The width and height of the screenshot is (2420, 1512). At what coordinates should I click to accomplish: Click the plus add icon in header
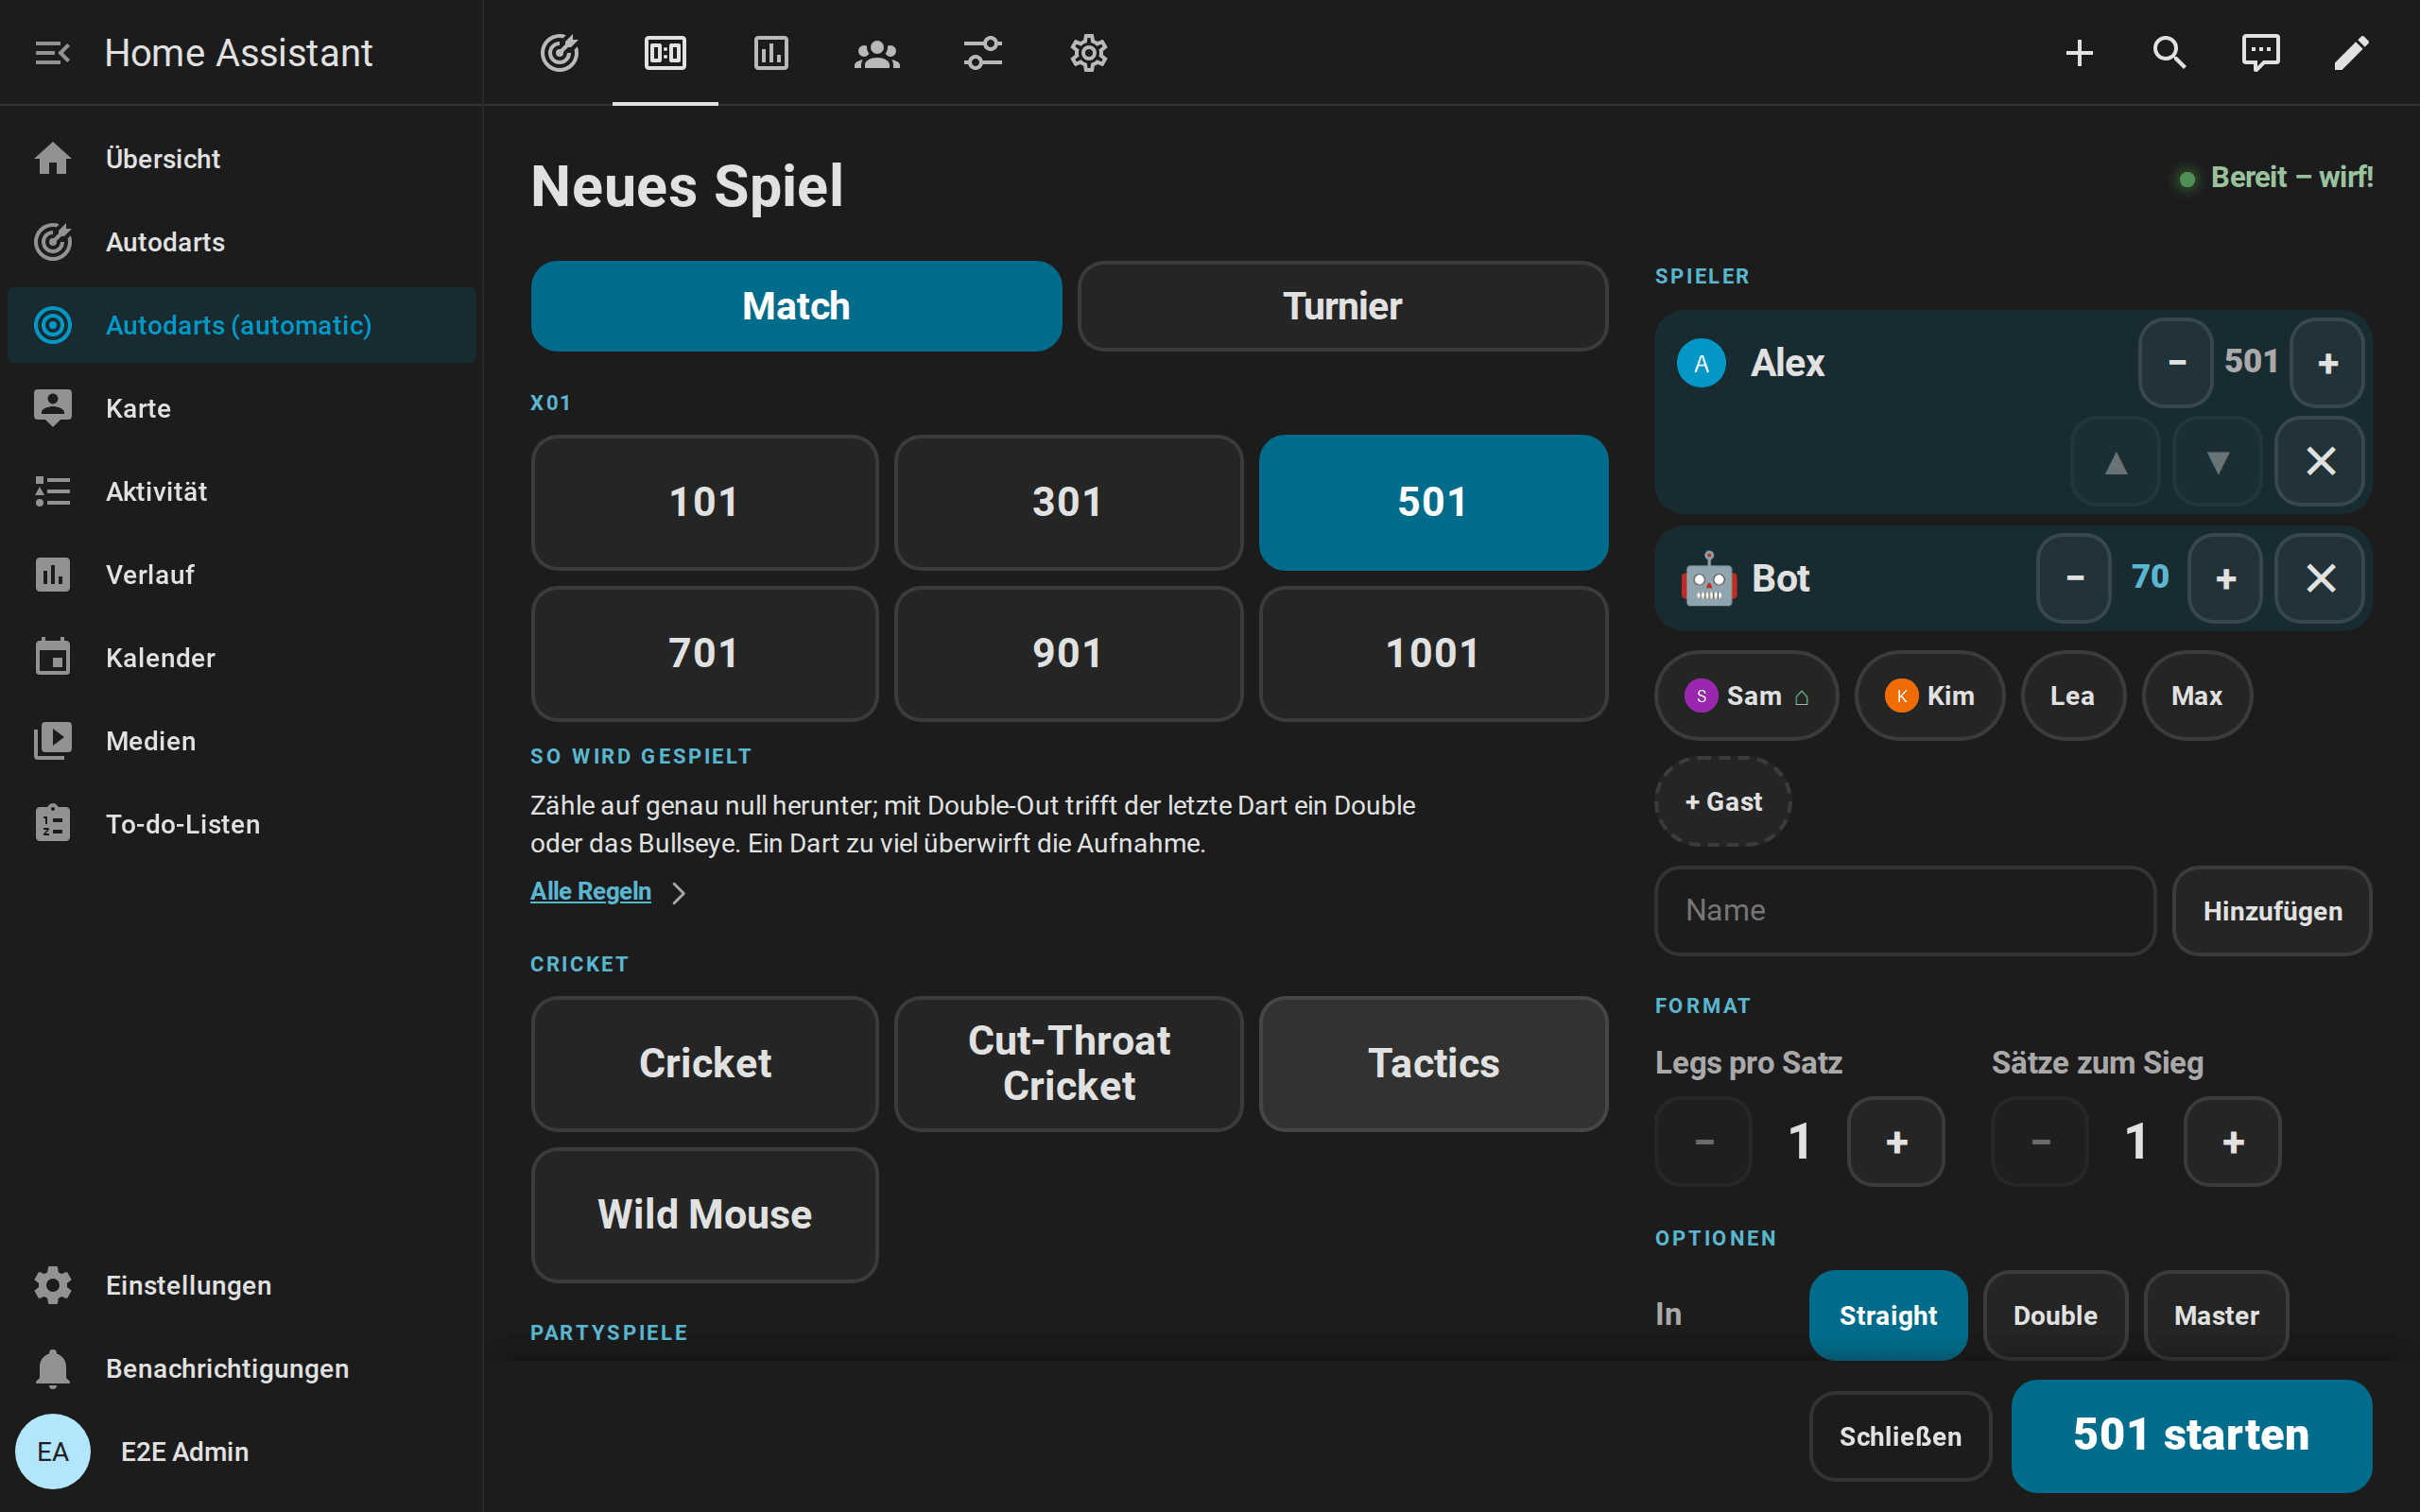2079,53
